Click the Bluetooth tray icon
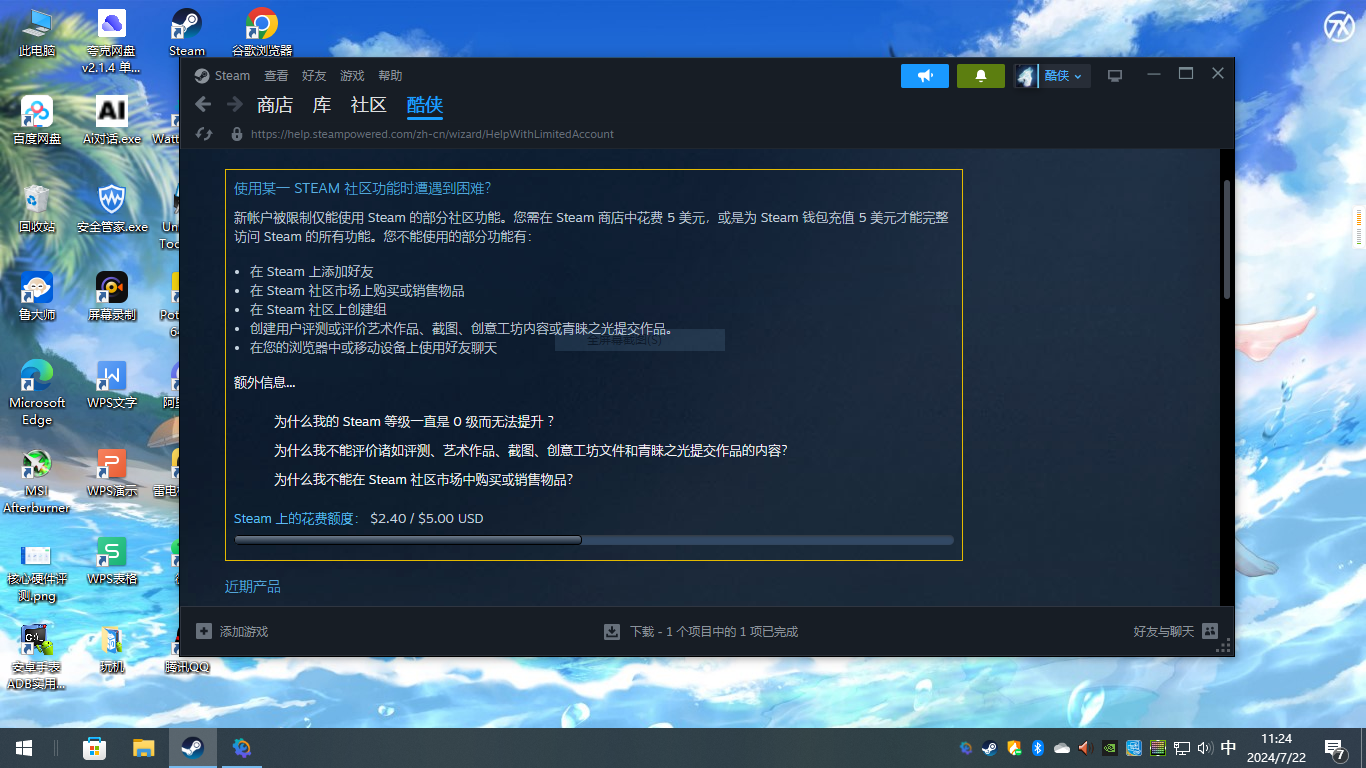This screenshot has width=1366, height=768. [x=1038, y=748]
